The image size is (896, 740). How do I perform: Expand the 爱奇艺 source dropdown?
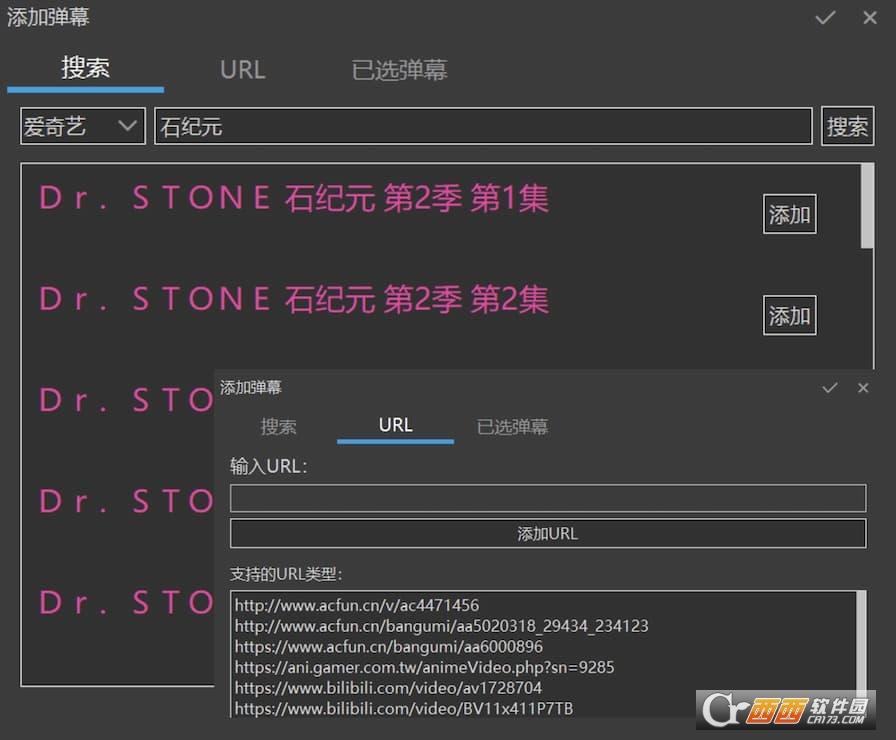click(83, 126)
